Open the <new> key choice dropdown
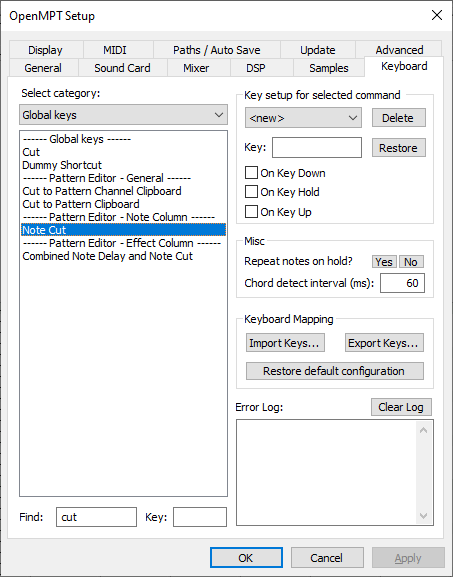The height and width of the screenshot is (577, 453). [303, 118]
